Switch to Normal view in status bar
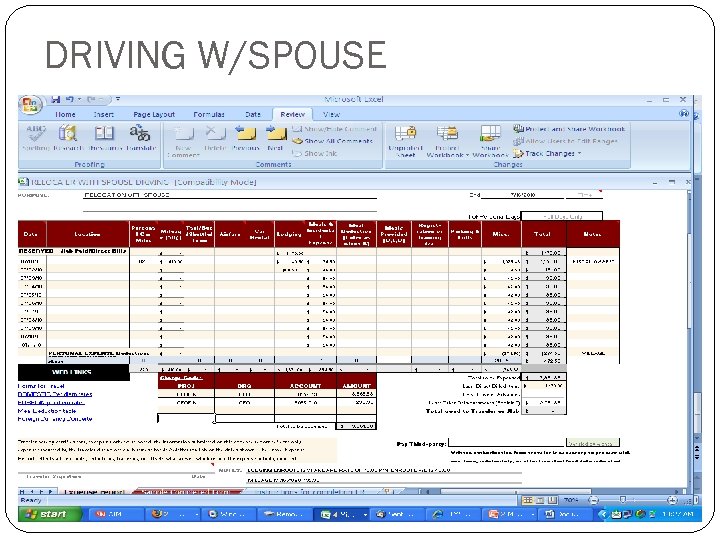 tap(528, 500)
